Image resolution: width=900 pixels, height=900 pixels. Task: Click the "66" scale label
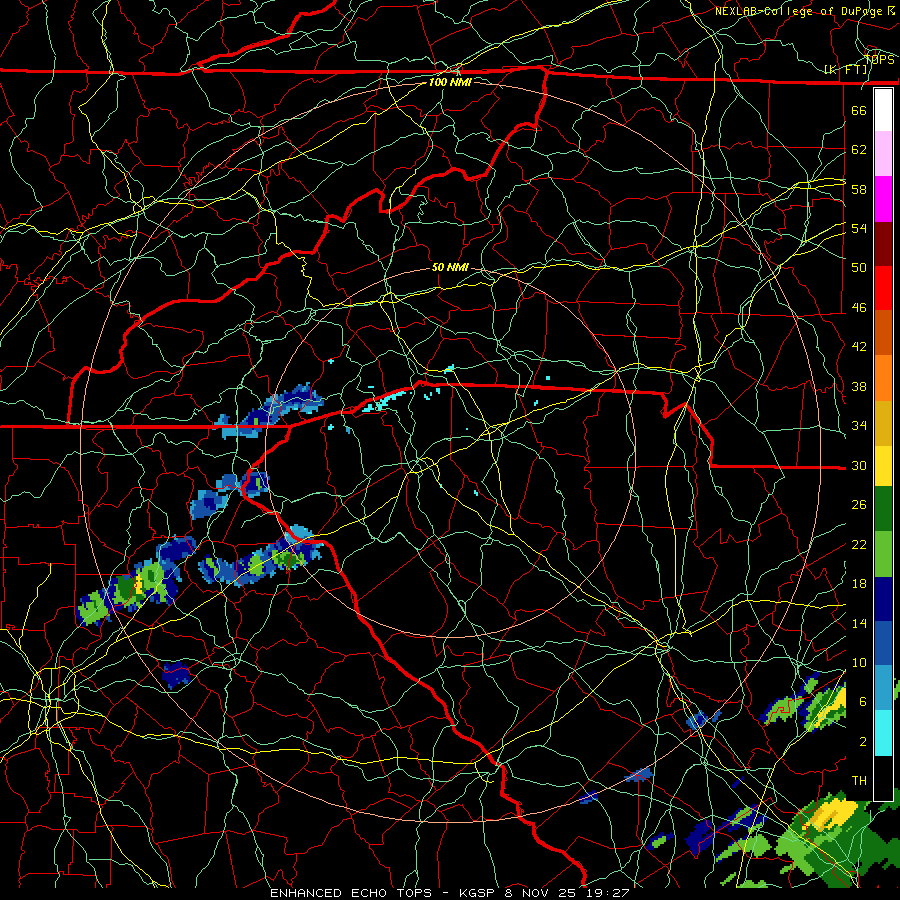pyautogui.click(x=859, y=110)
